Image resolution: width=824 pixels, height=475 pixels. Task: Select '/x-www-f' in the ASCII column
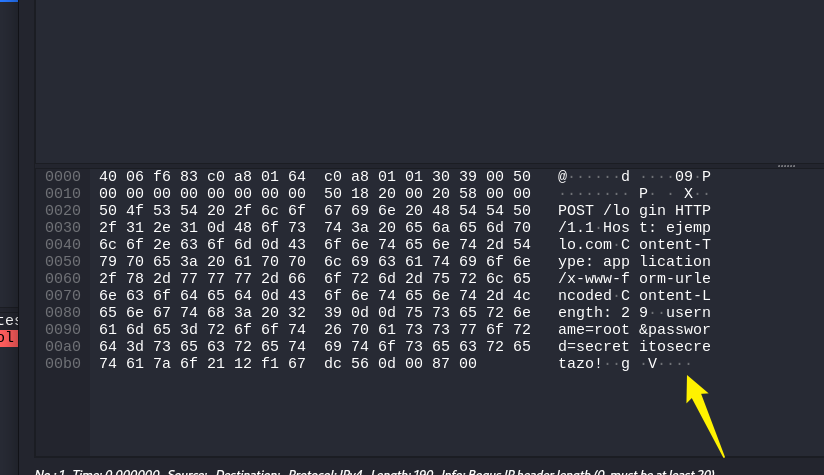click(593, 278)
